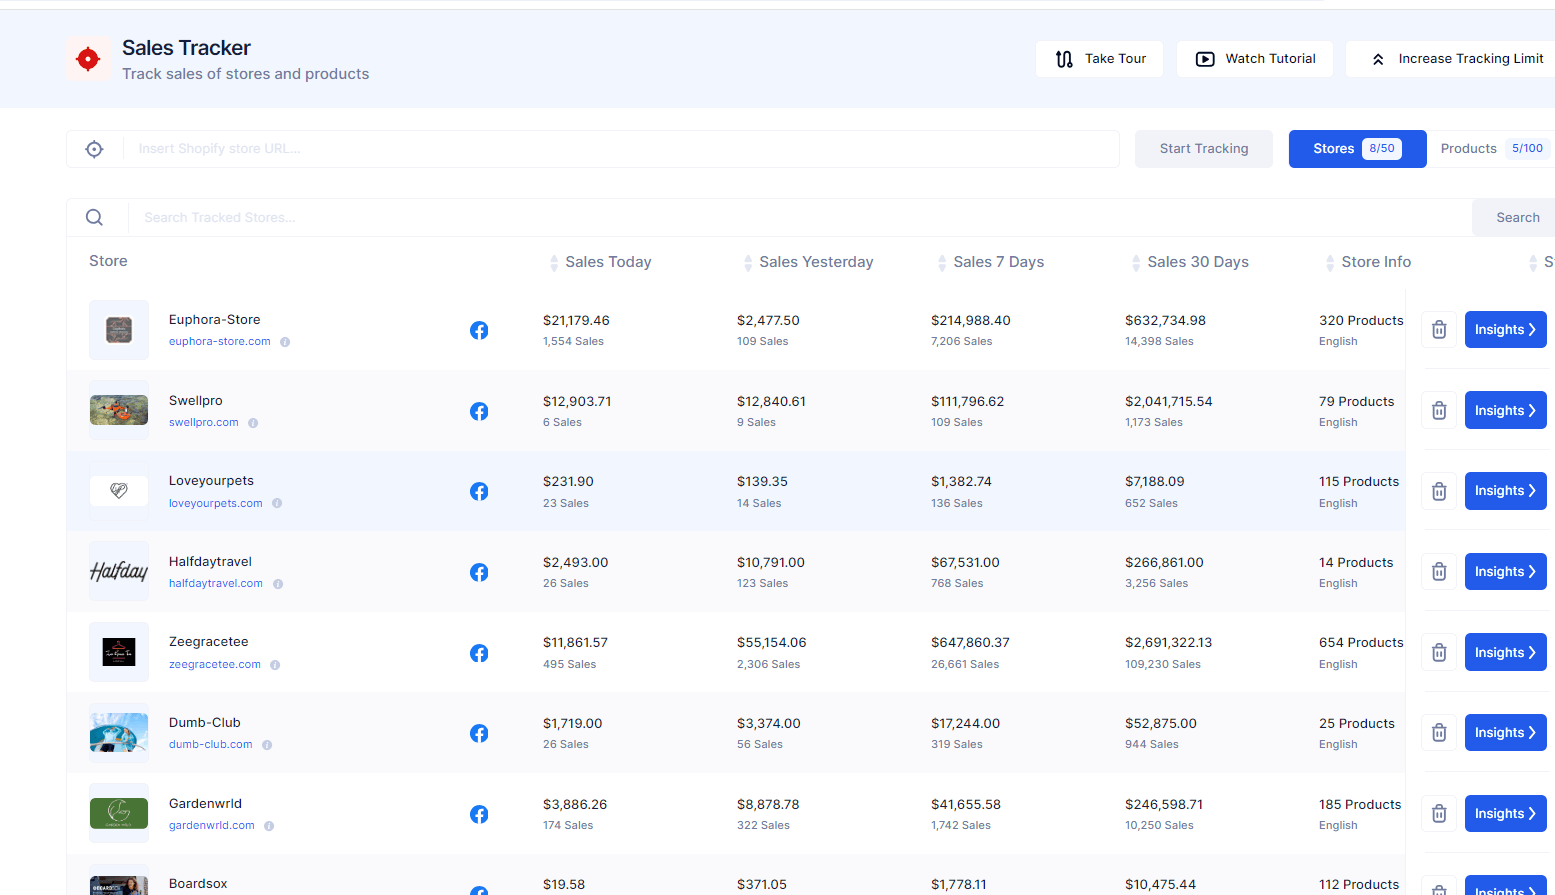Click info icon next to zeegracetee.com
The image size is (1555, 895).
275,665
